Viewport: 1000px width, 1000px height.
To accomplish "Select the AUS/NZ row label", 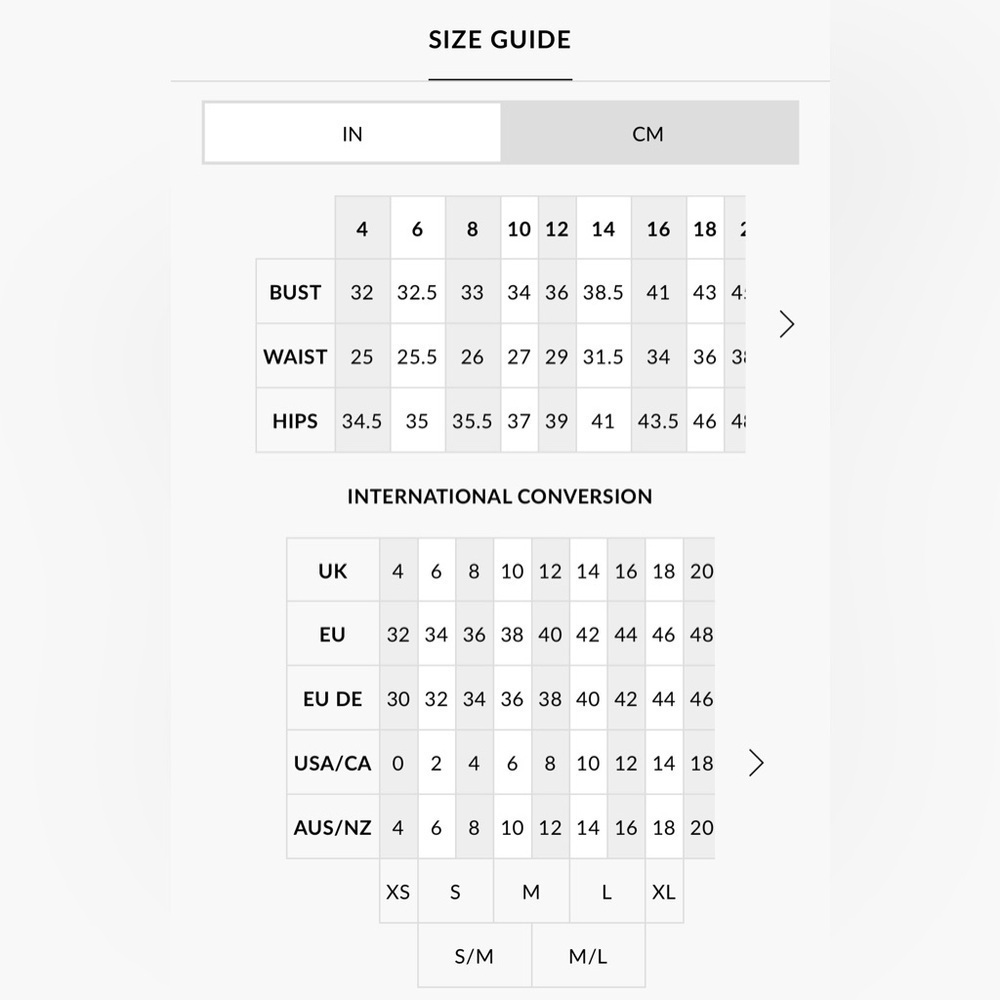I will (x=333, y=827).
